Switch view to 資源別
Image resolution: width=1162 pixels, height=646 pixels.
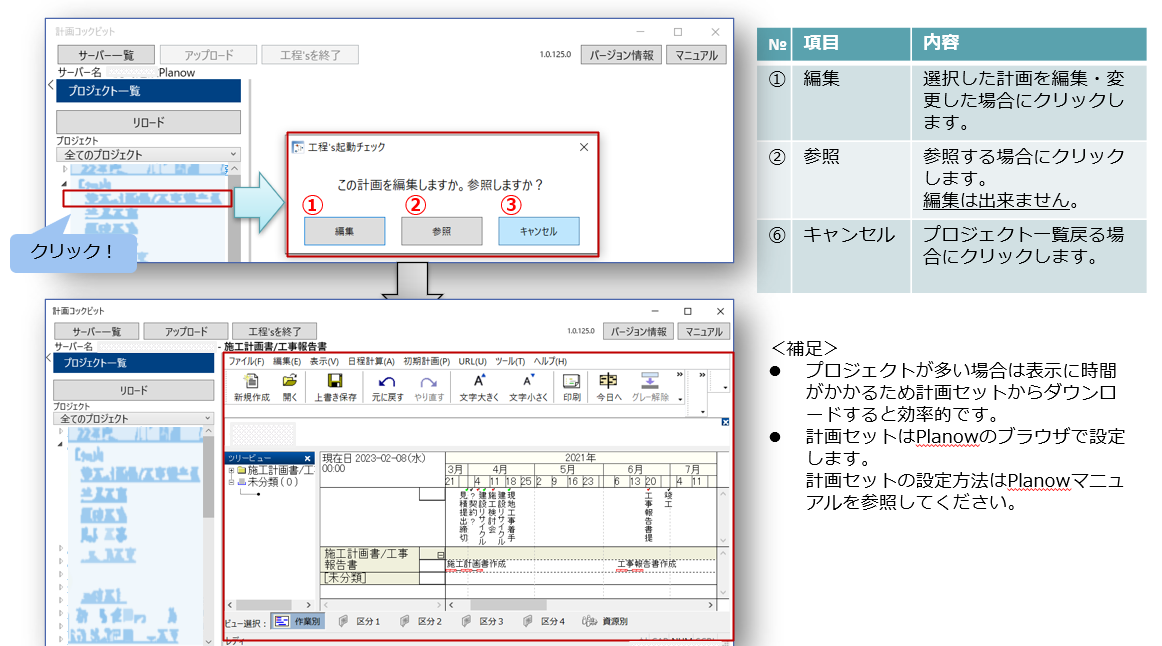(x=605, y=621)
